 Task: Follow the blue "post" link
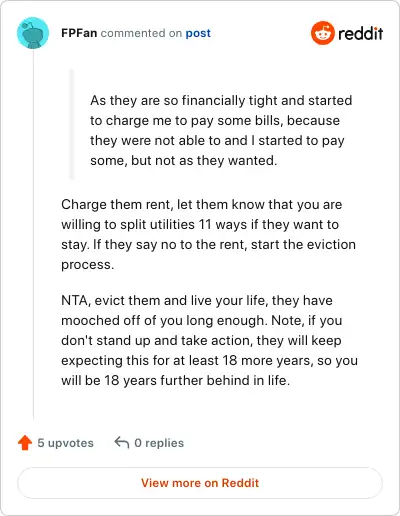[x=198, y=33]
